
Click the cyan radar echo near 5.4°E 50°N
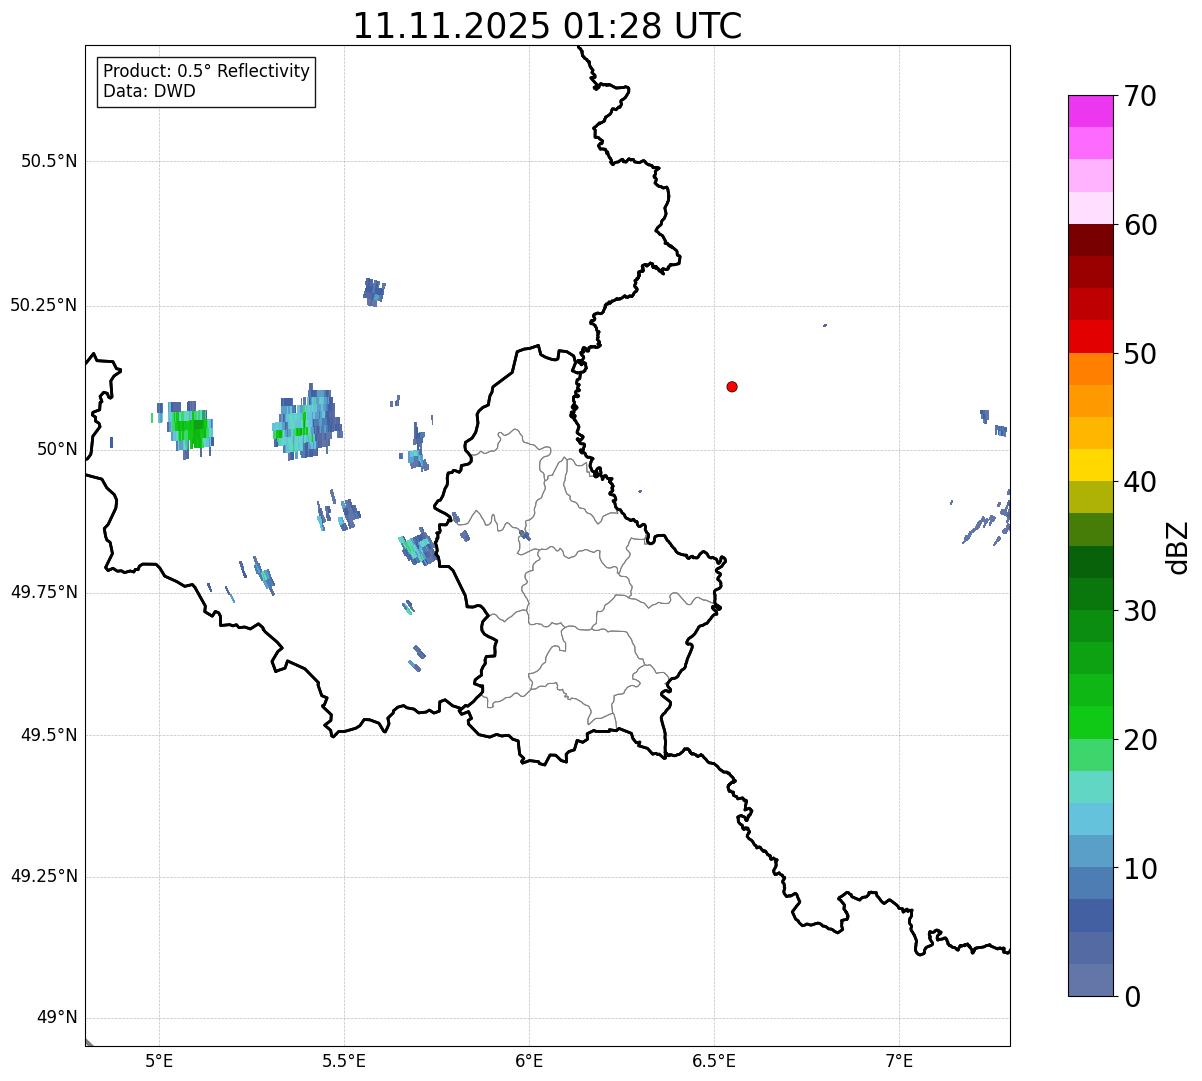click(x=306, y=424)
